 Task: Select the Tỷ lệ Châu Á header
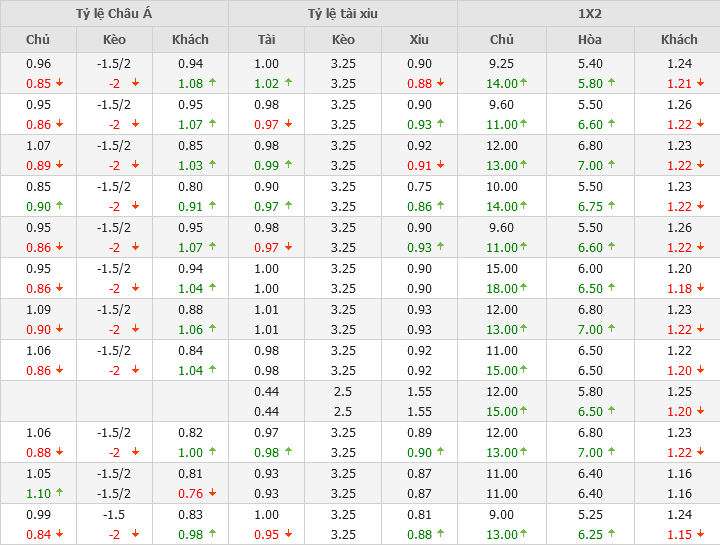click(x=114, y=14)
